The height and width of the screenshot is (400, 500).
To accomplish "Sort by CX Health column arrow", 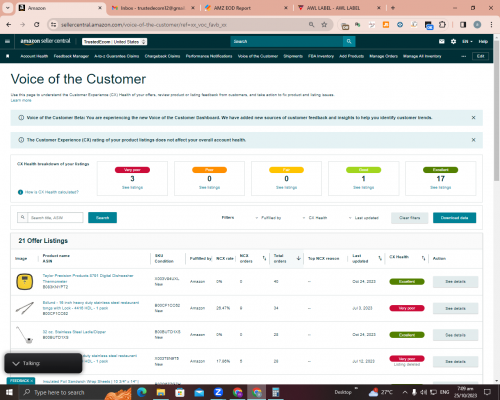I will click(423, 258).
